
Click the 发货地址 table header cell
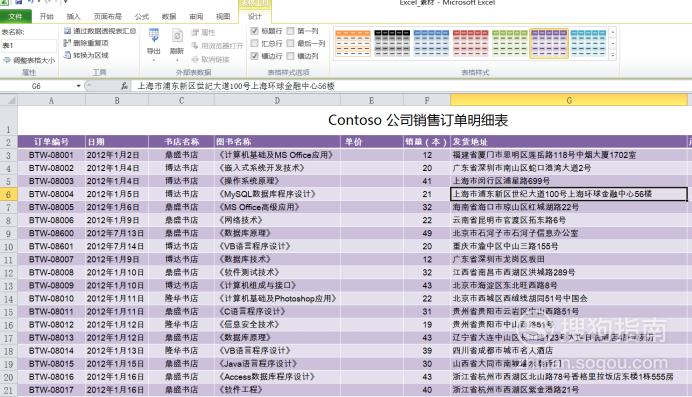click(569, 142)
